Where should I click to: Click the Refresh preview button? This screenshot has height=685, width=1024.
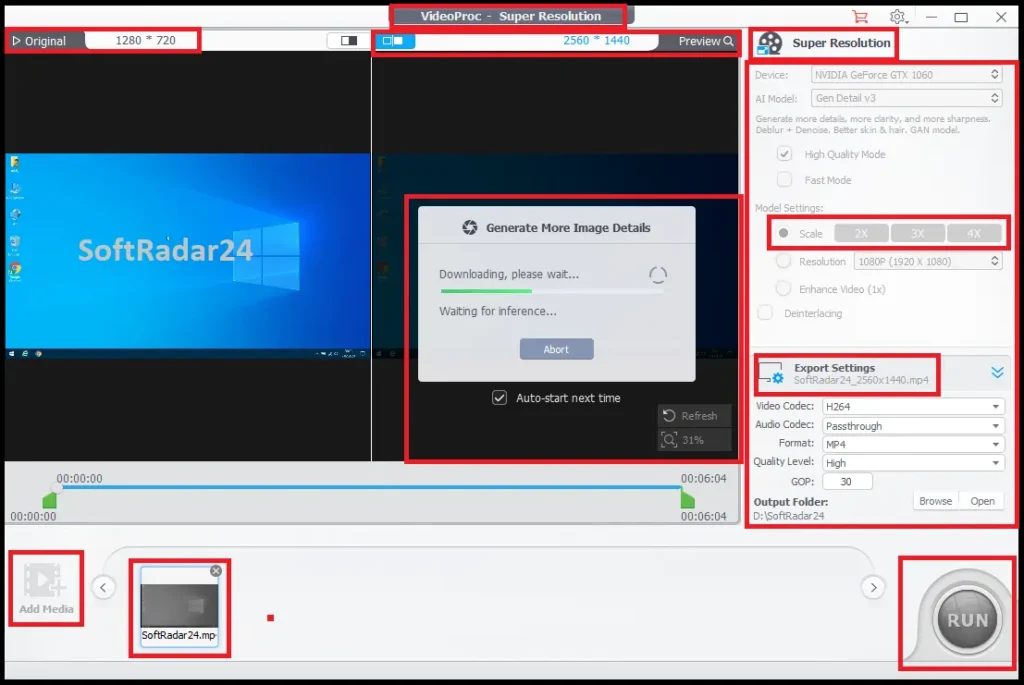(694, 415)
